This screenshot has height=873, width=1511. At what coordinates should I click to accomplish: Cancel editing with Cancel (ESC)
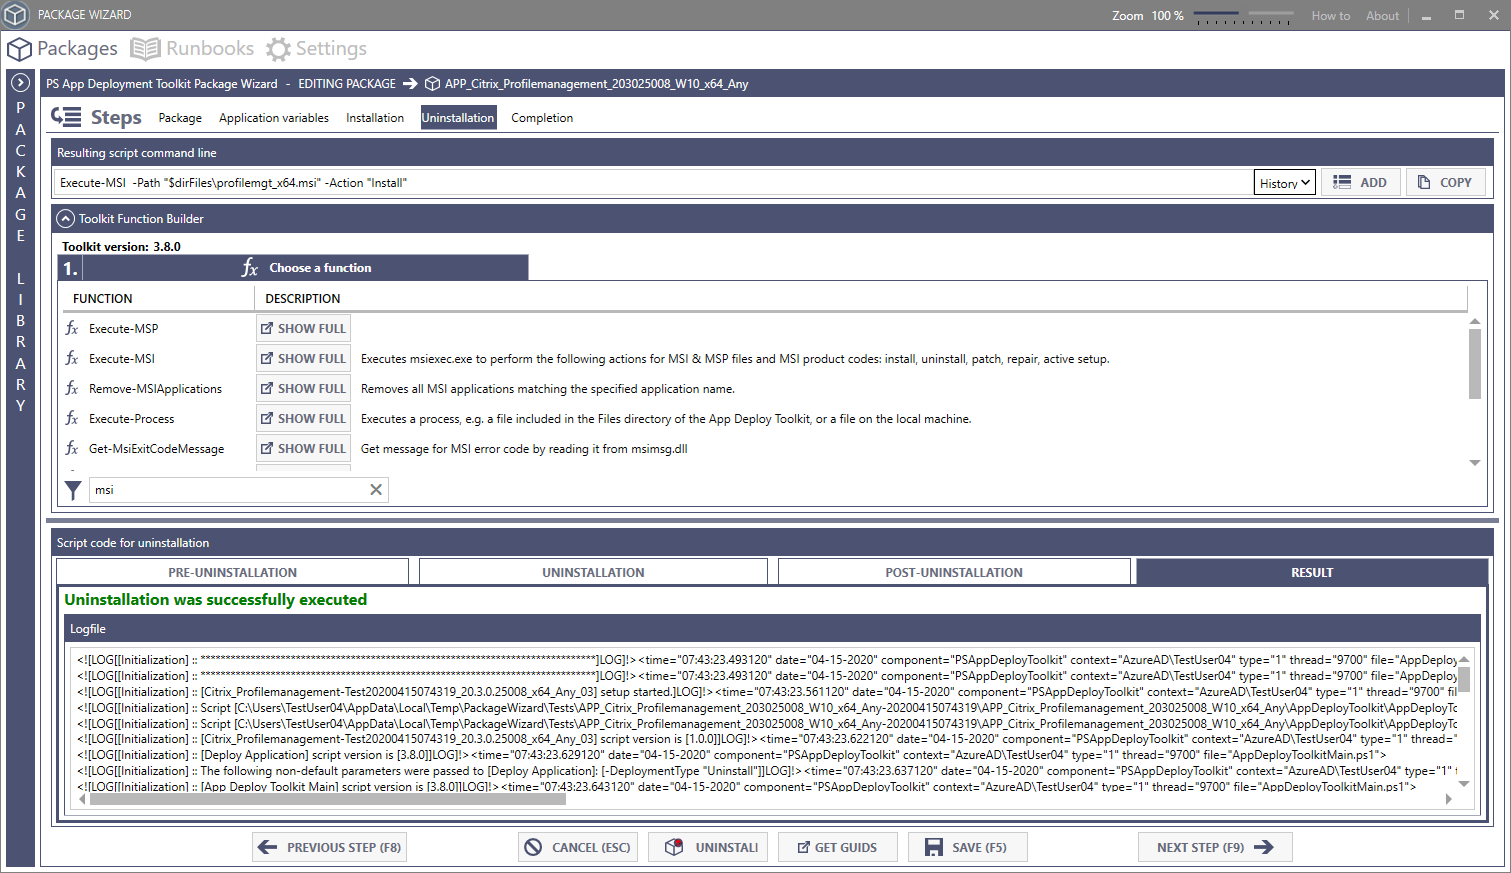point(578,847)
